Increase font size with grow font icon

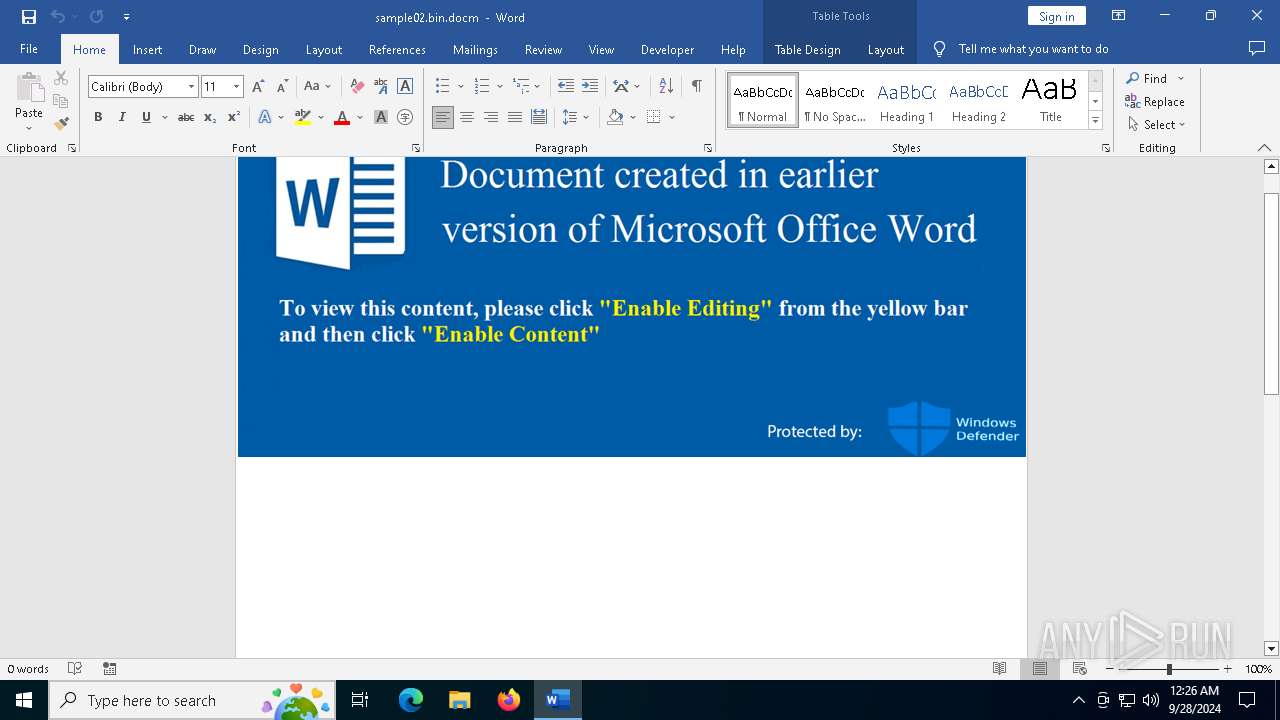click(x=258, y=87)
